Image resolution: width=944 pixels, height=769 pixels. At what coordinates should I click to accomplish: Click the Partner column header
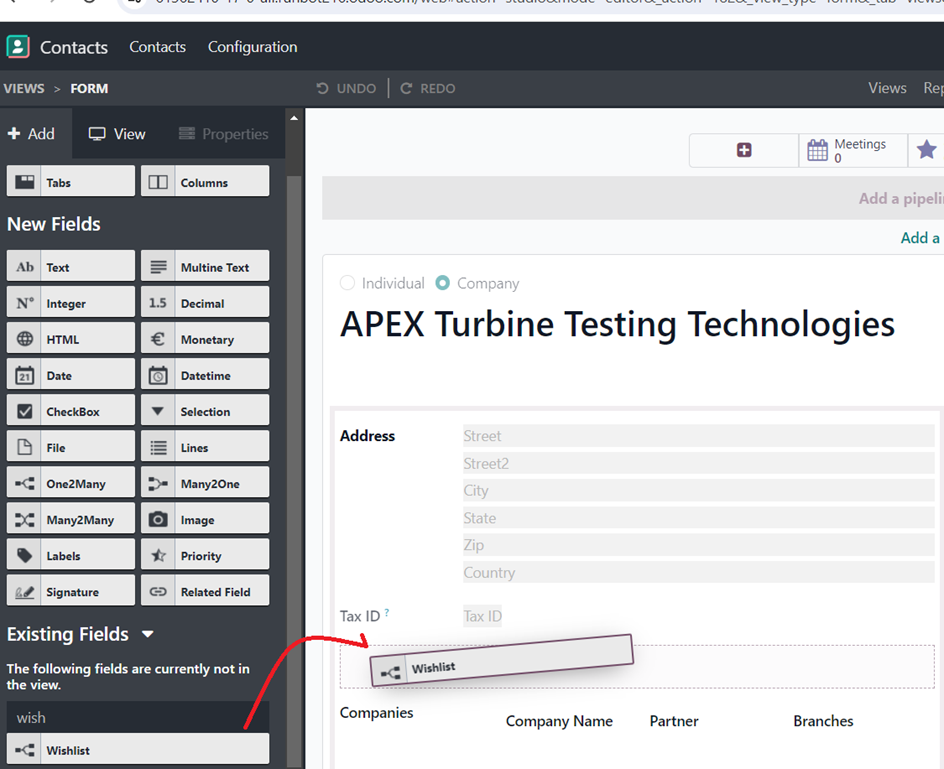674,721
